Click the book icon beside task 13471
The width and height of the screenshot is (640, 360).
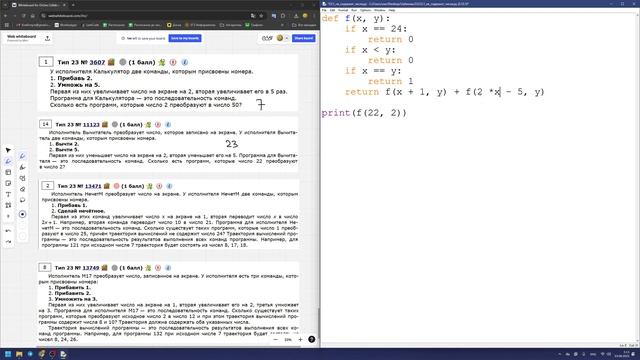[x=107, y=186]
